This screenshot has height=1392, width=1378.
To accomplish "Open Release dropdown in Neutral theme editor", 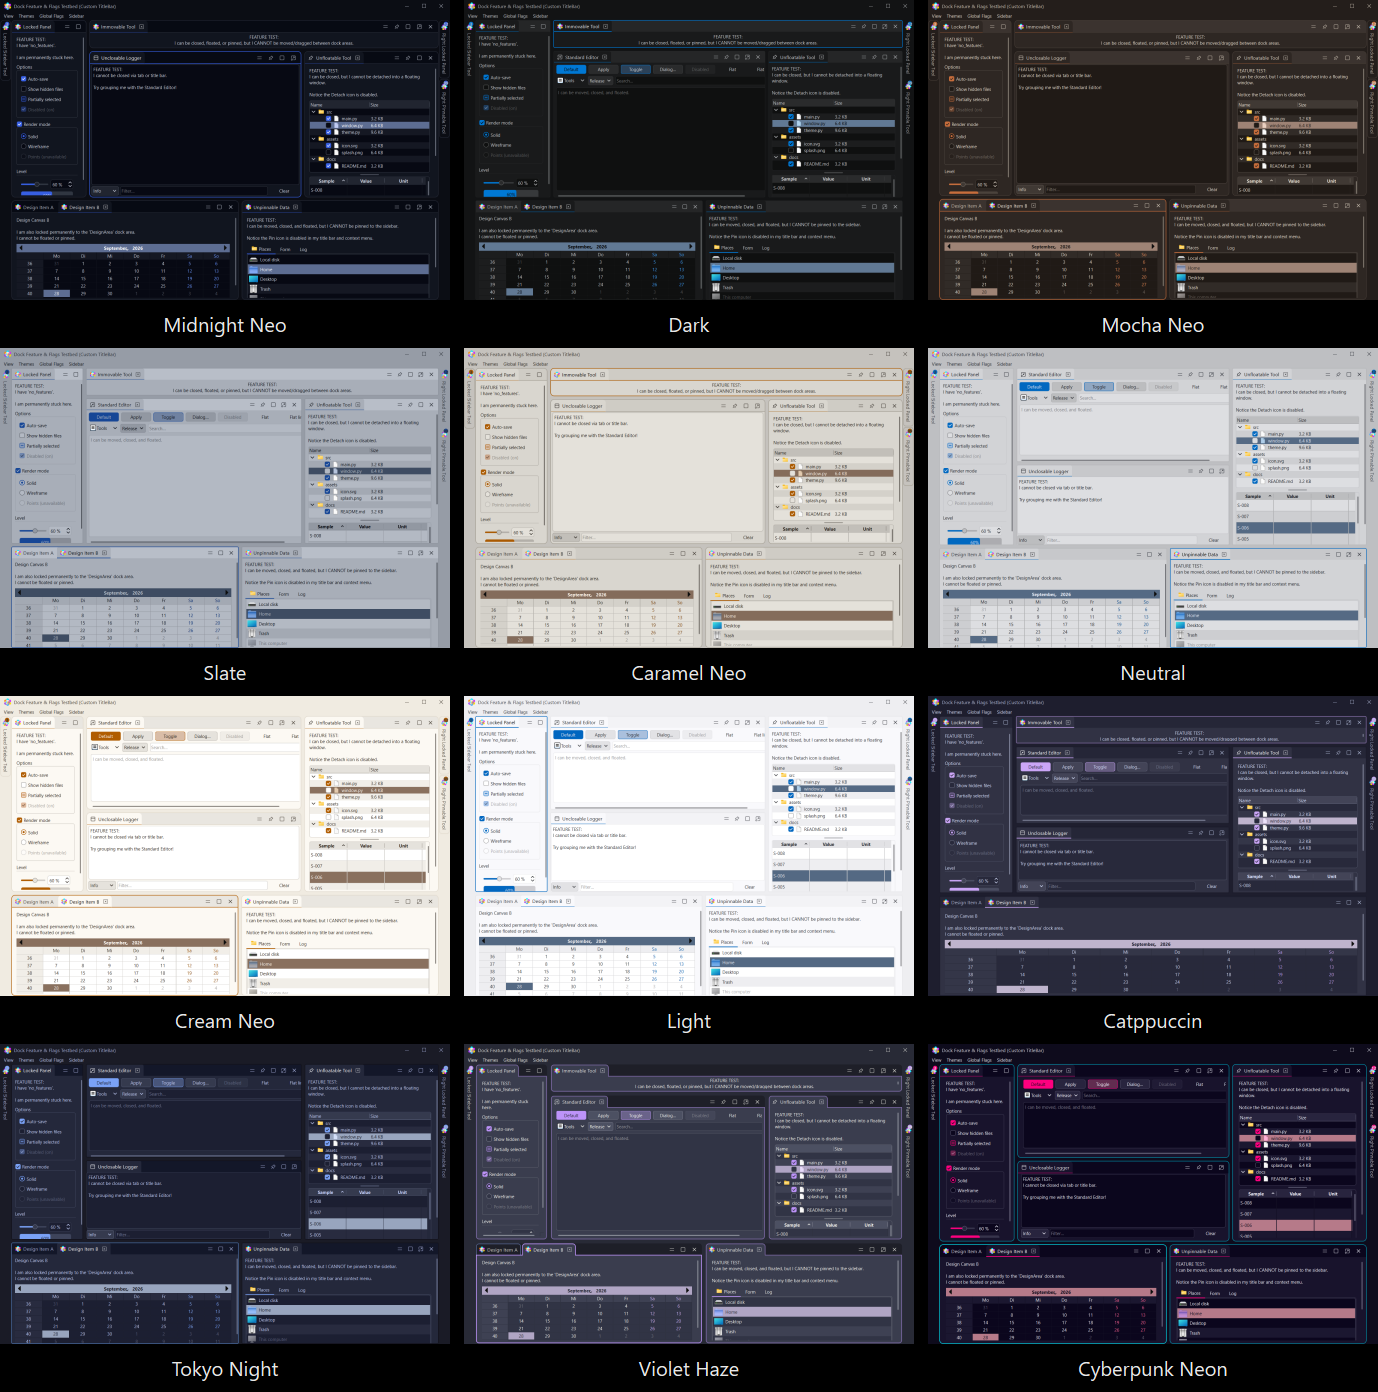I will (1063, 398).
